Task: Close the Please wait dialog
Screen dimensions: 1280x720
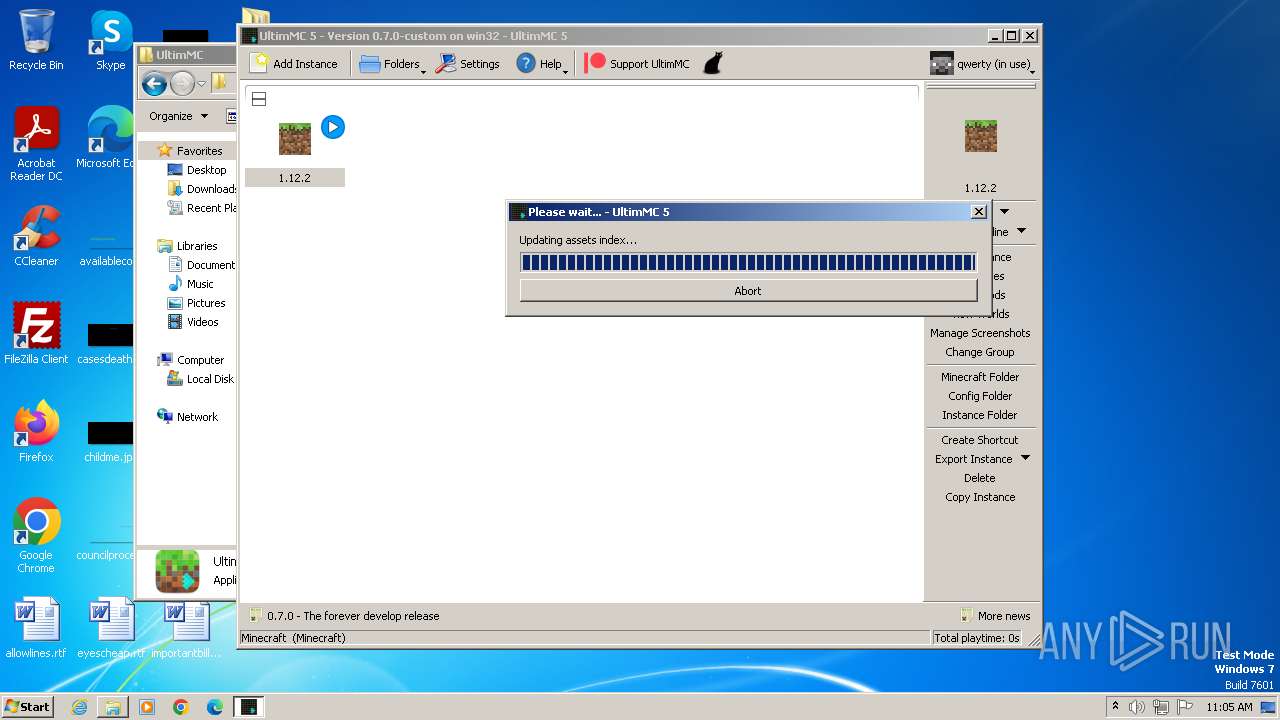Action: tap(978, 212)
